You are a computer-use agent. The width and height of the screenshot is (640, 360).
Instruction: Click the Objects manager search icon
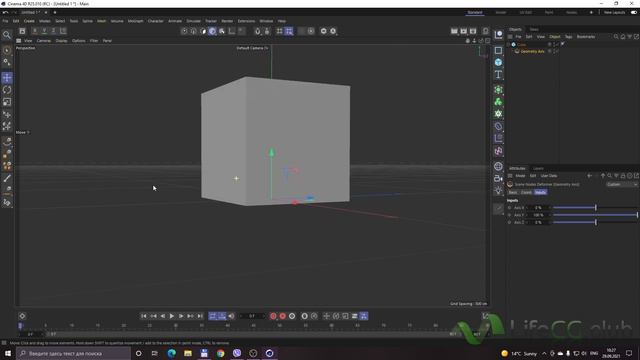tap(616, 37)
